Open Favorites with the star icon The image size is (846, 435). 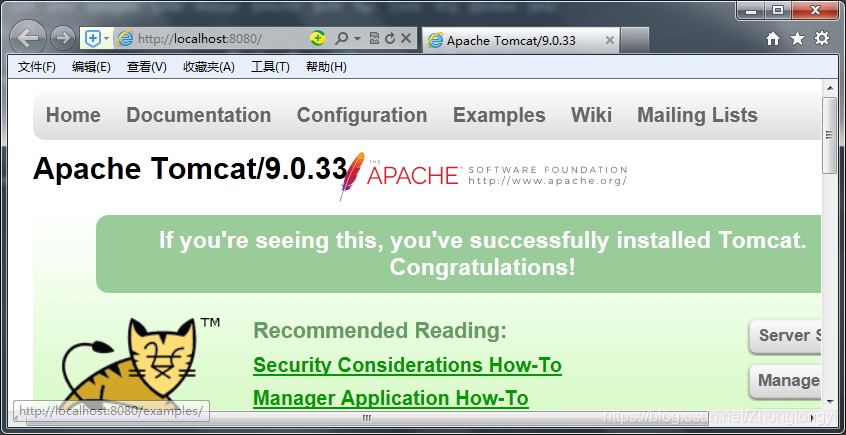(x=797, y=38)
